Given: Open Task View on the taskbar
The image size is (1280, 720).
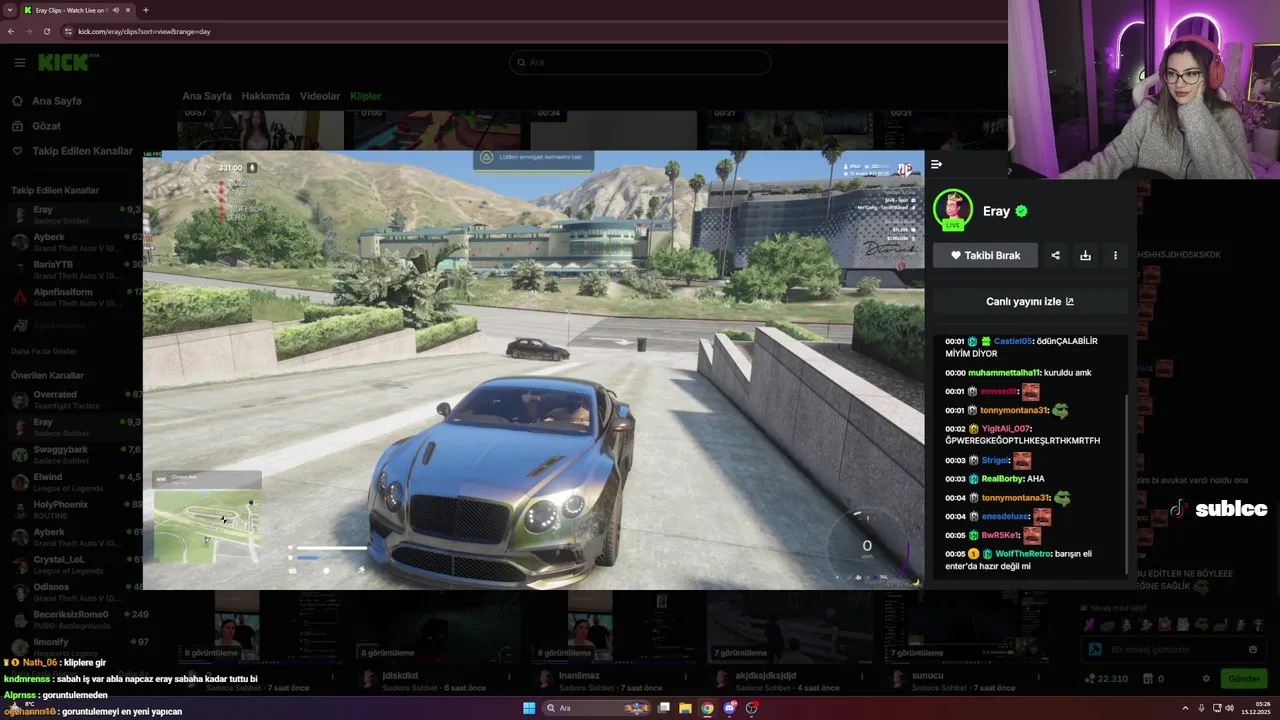Looking at the screenshot, I should click(663, 708).
